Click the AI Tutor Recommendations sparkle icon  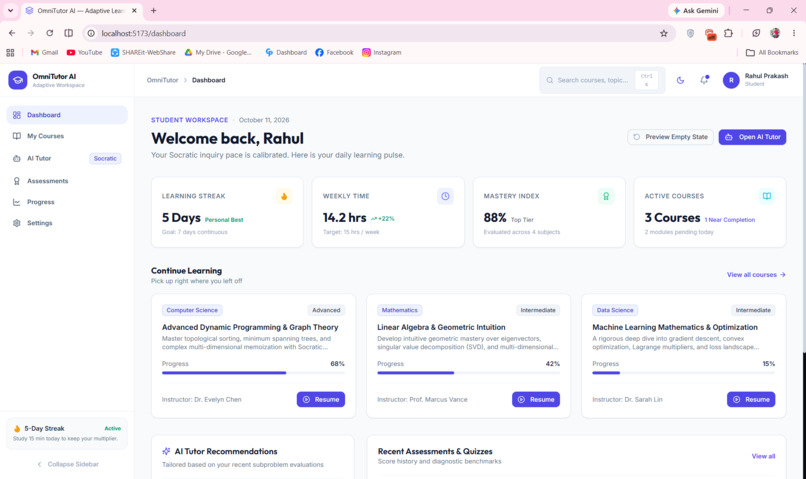pyautogui.click(x=166, y=451)
